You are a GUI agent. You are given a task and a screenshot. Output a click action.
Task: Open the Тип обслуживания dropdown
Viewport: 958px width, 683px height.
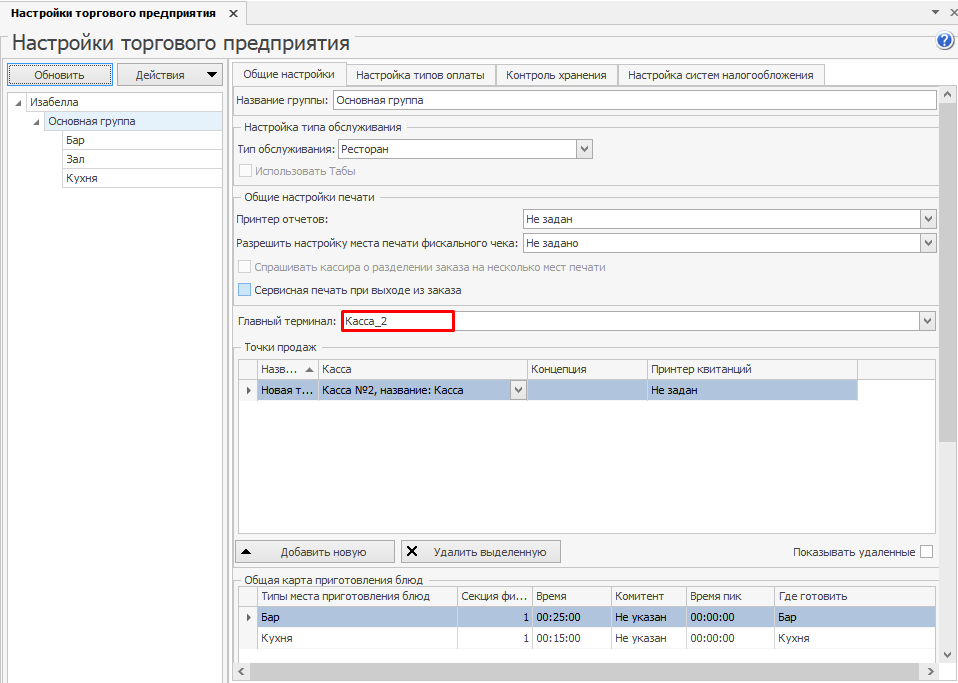585,149
